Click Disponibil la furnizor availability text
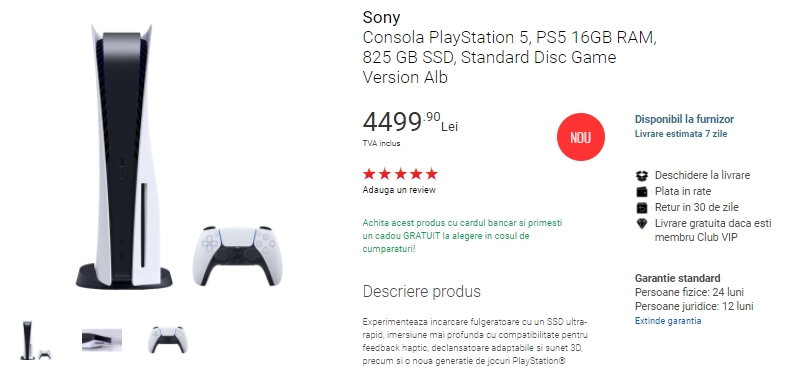The image size is (794, 370). point(684,119)
